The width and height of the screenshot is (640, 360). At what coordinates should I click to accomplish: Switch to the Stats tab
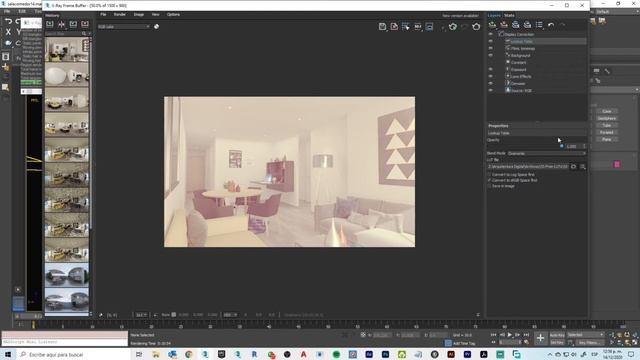click(509, 16)
